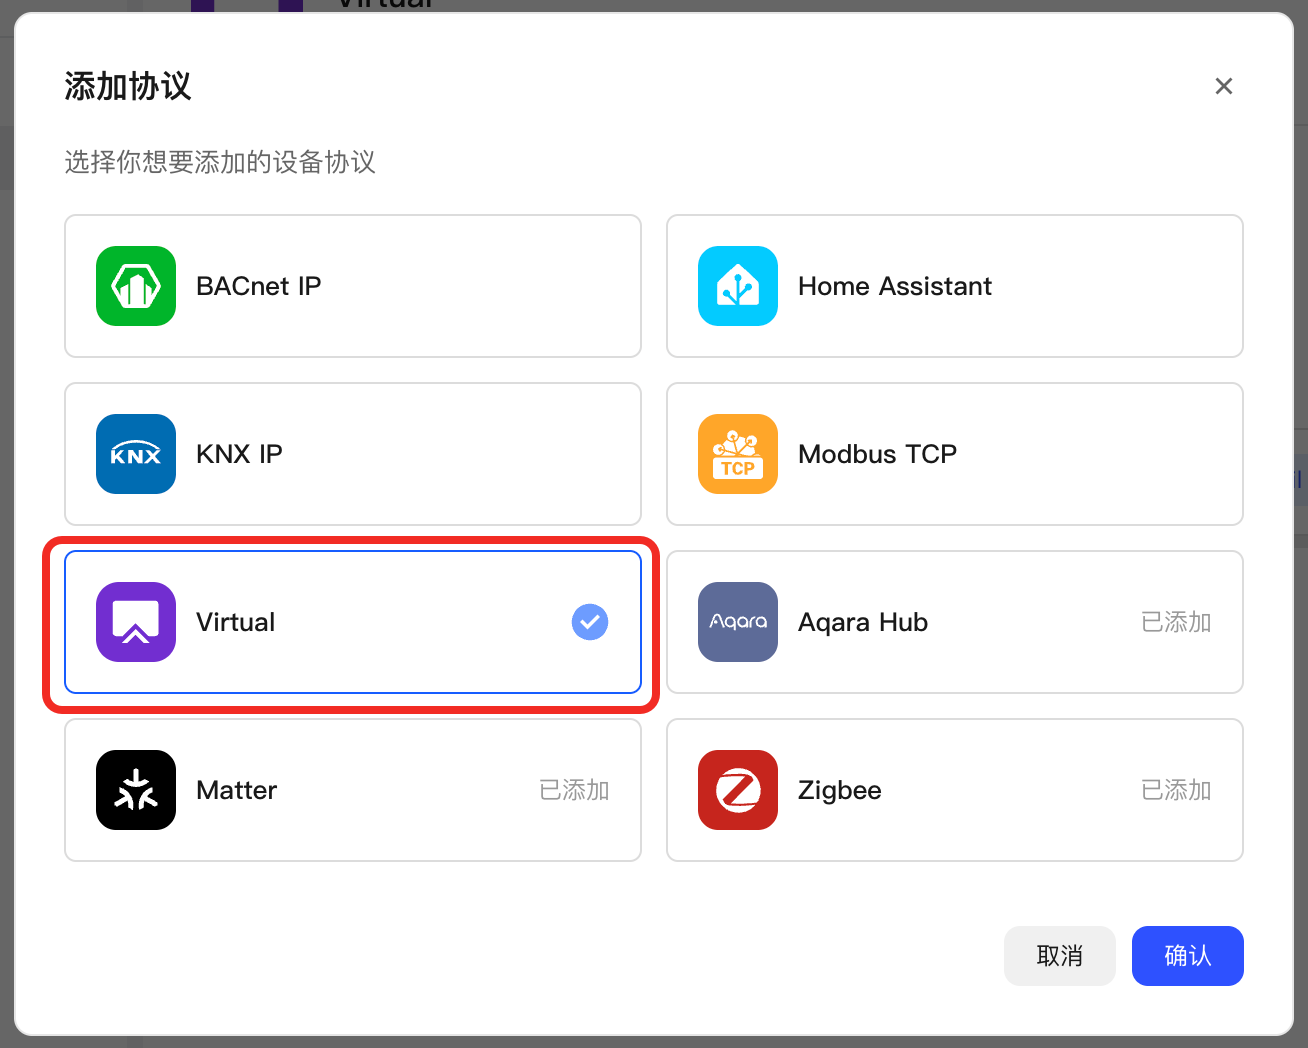Image resolution: width=1308 pixels, height=1048 pixels.
Task: Cancel with the 取消 button
Action: coord(1060,956)
